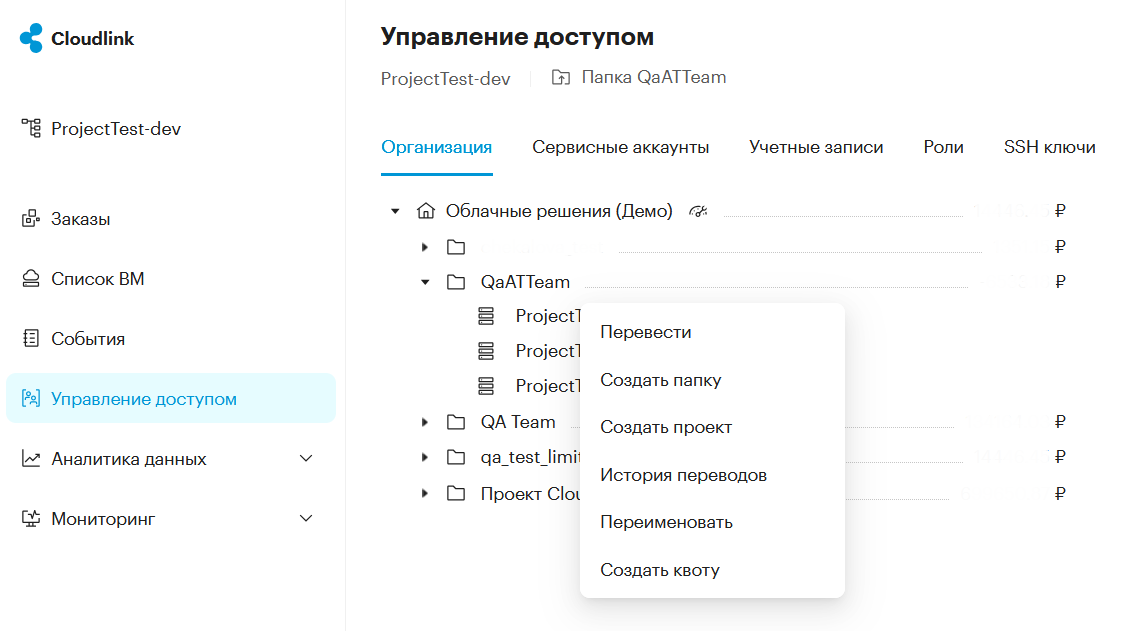Open the Управление доступом sidebar item

click(171, 398)
